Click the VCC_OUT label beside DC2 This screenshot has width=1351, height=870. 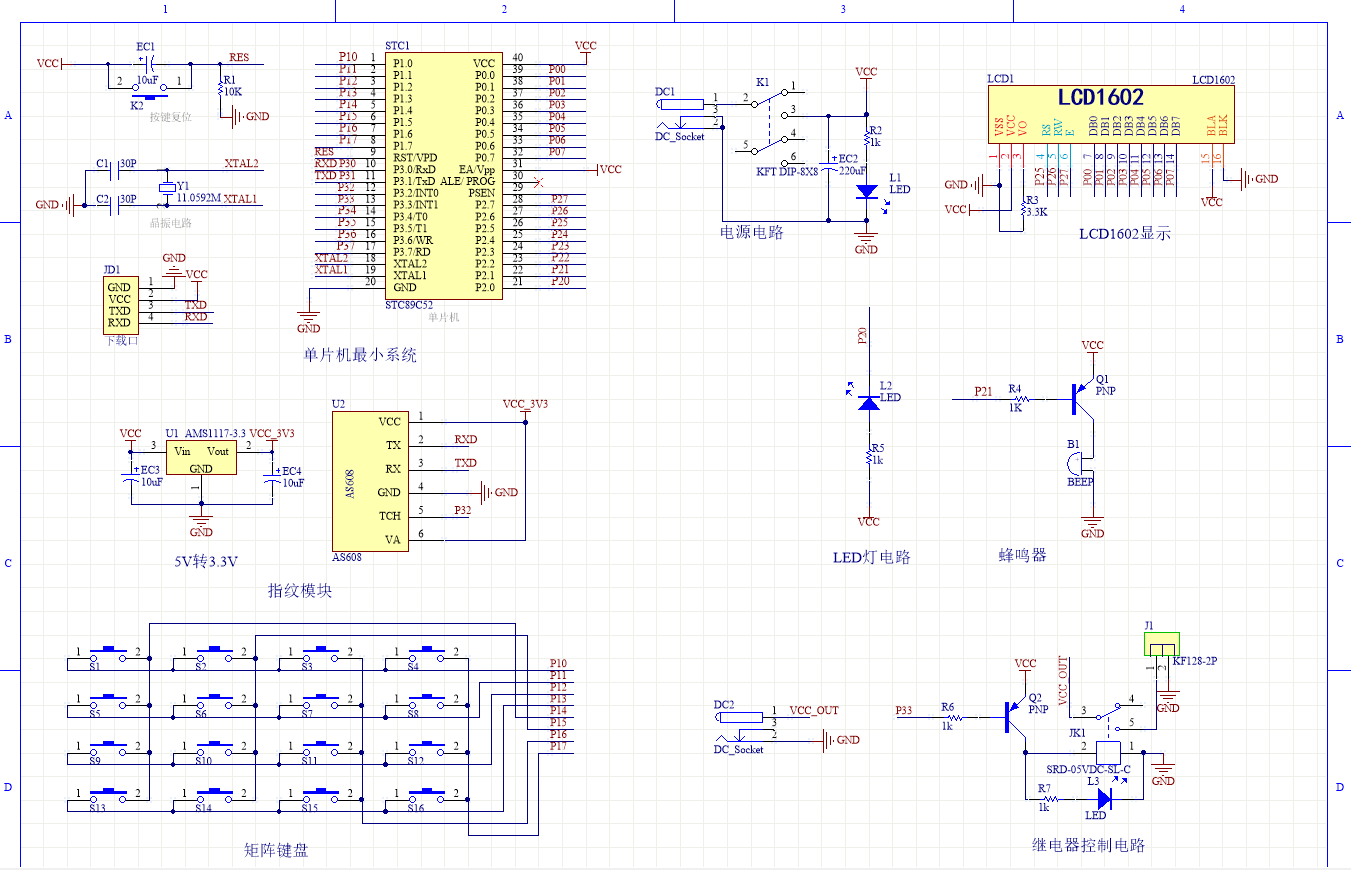[814, 711]
